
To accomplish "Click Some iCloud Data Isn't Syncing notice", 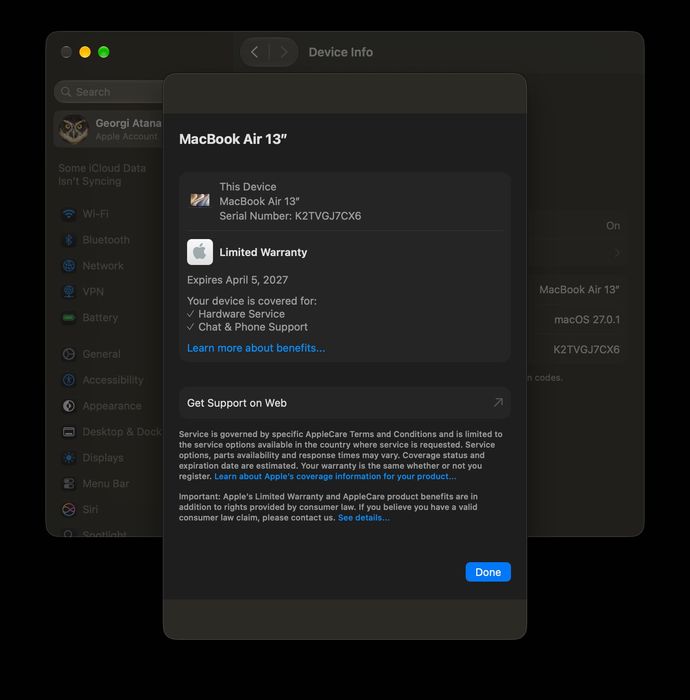I will (102, 175).
